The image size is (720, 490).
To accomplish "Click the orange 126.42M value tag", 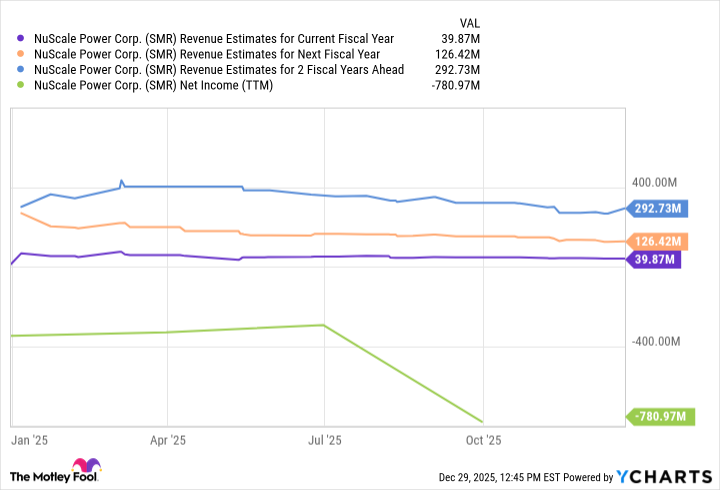I will 656,241.
